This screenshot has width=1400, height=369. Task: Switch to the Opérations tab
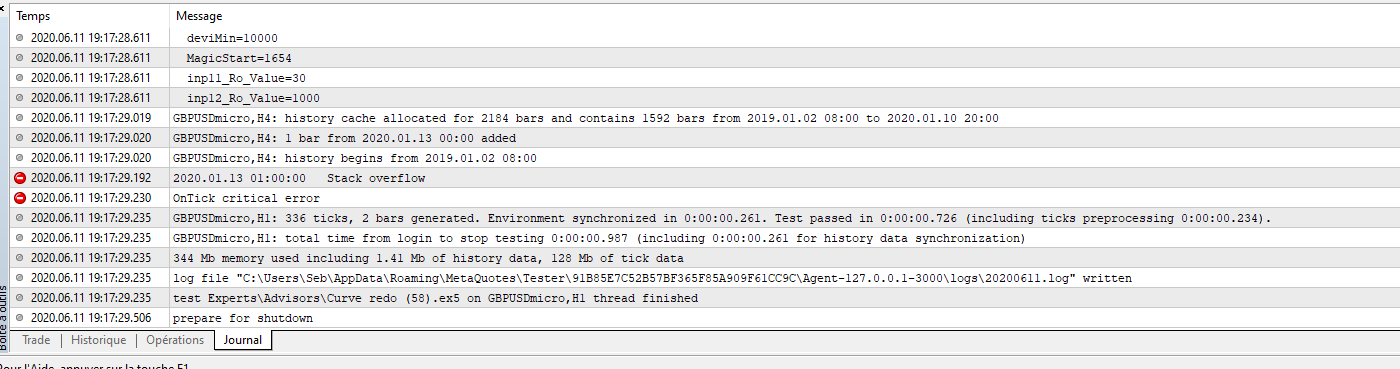click(x=175, y=340)
